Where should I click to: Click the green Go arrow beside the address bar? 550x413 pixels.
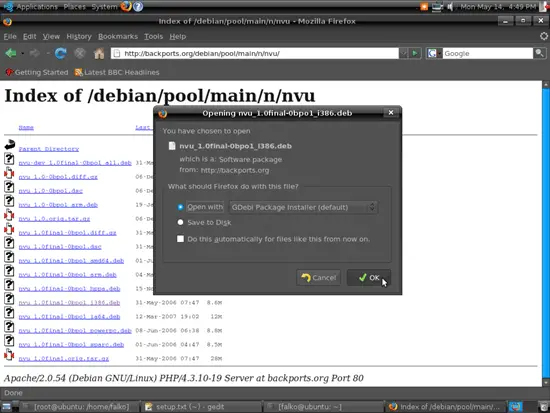pos(415,53)
